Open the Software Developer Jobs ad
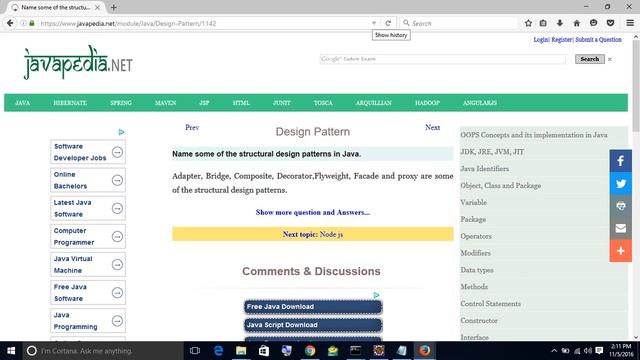The width and height of the screenshot is (640, 360). pyautogui.click(x=88, y=152)
